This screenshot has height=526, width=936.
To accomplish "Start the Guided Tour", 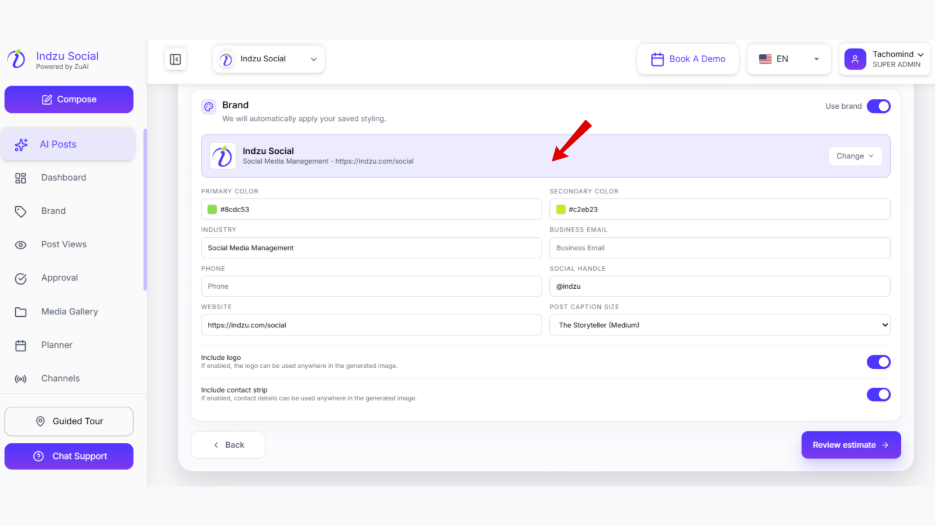I will click(69, 422).
